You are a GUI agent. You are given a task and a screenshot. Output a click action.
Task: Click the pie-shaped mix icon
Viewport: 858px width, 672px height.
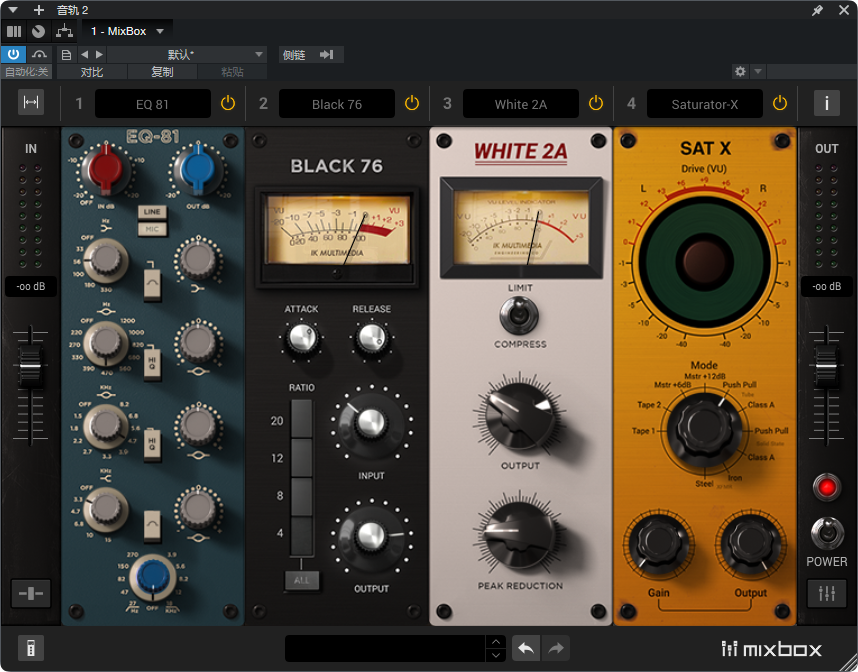coord(38,31)
